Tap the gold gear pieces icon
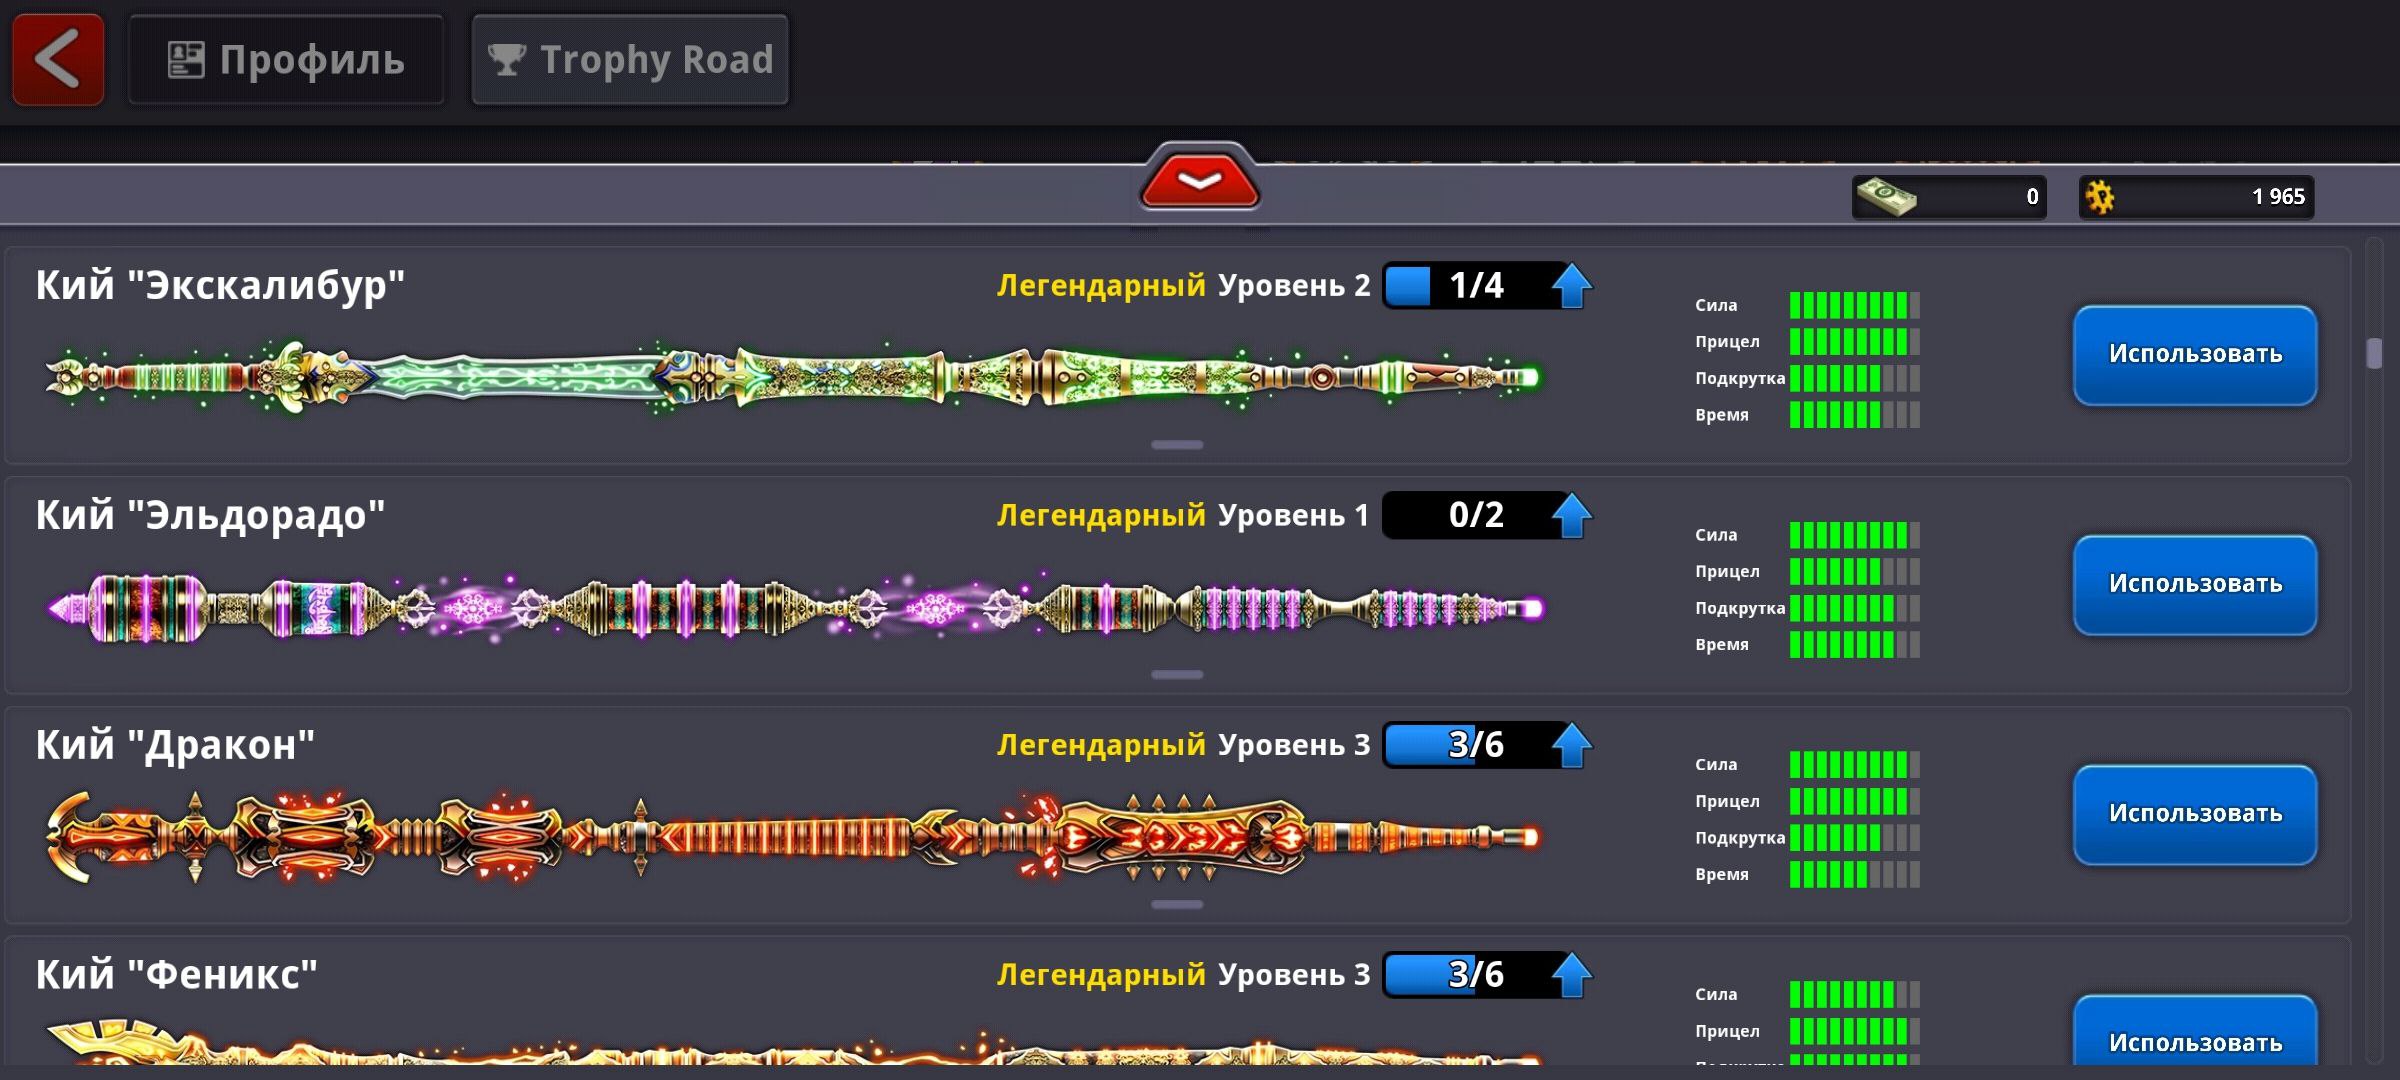 point(2100,197)
